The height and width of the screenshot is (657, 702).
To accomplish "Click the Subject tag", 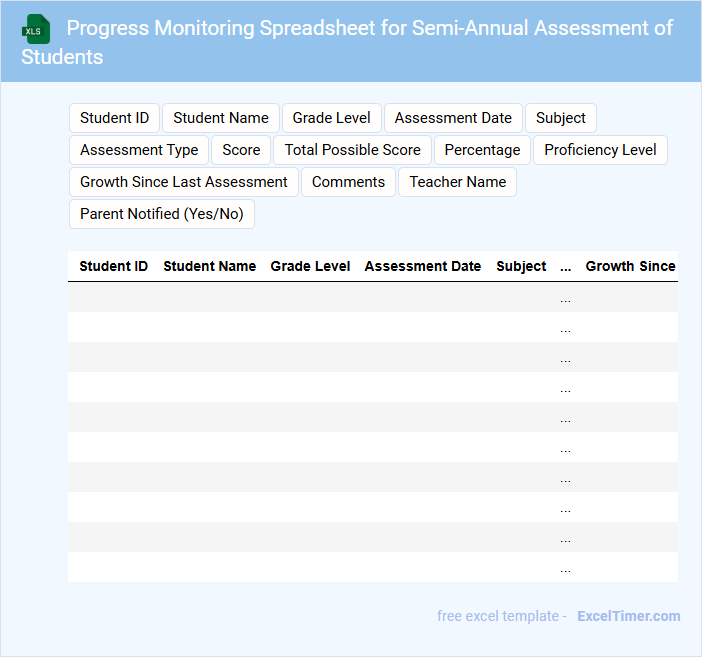I will click(560, 118).
